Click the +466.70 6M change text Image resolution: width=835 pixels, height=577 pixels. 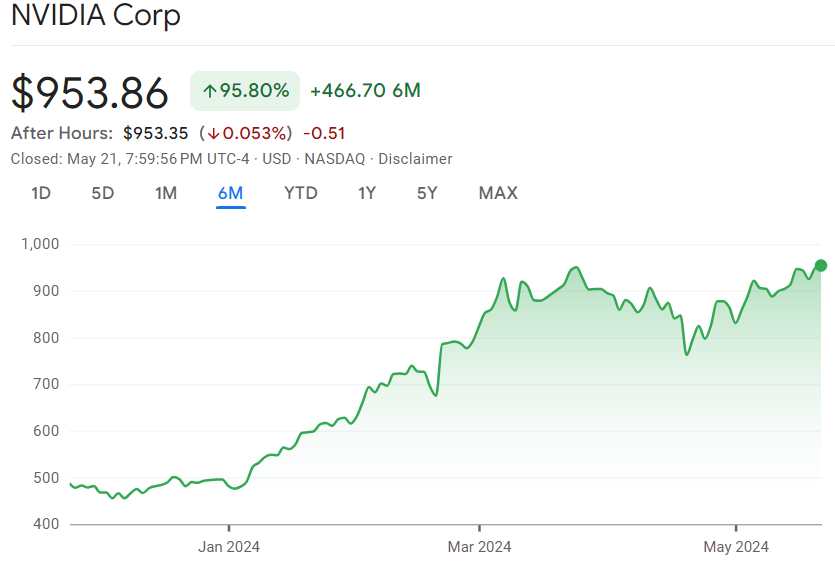365,91
